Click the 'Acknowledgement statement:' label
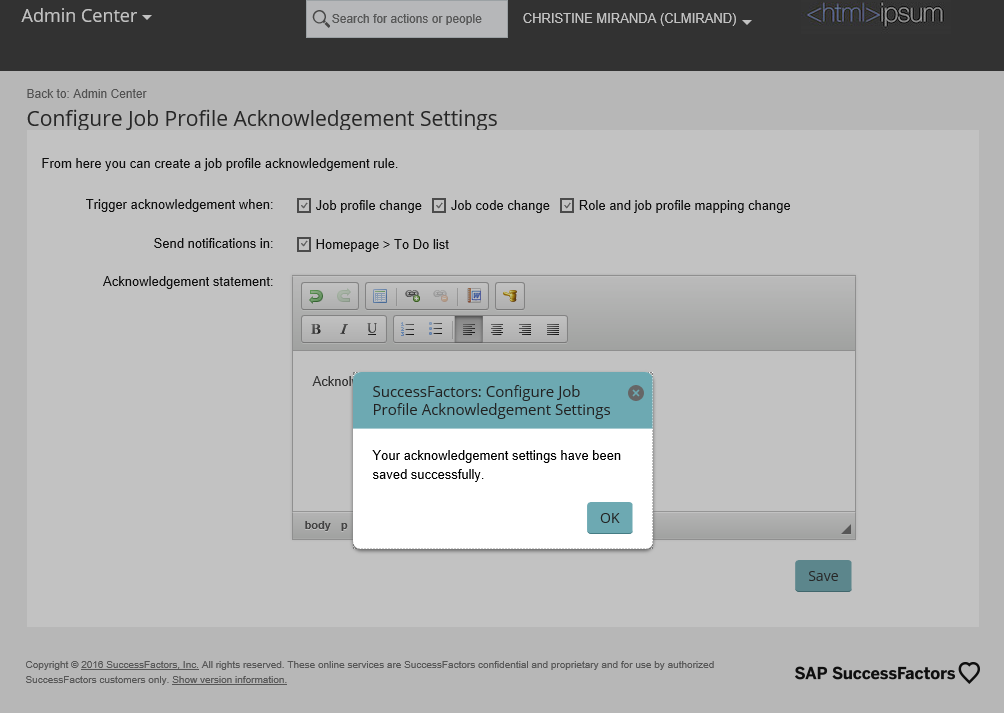This screenshot has width=1004, height=713. tap(188, 282)
